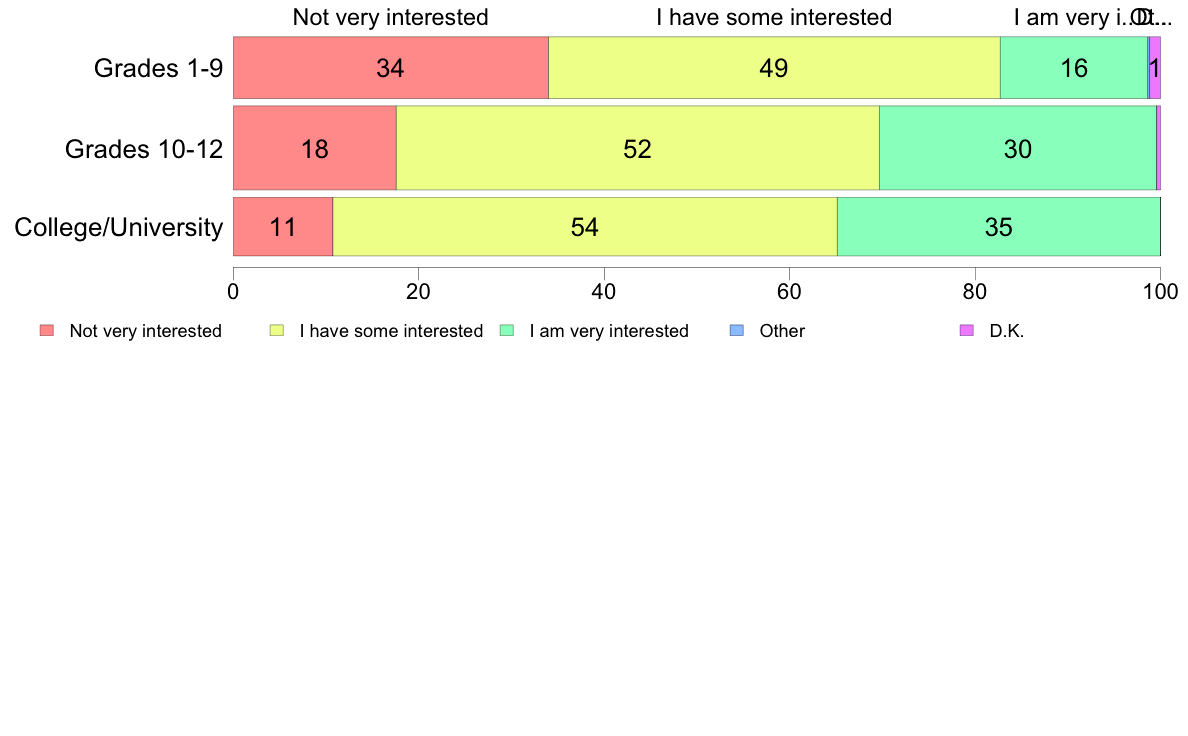Select the Grades 10-12 red segment labeled 18
The image size is (1188, 736).
tap(314, 148)
